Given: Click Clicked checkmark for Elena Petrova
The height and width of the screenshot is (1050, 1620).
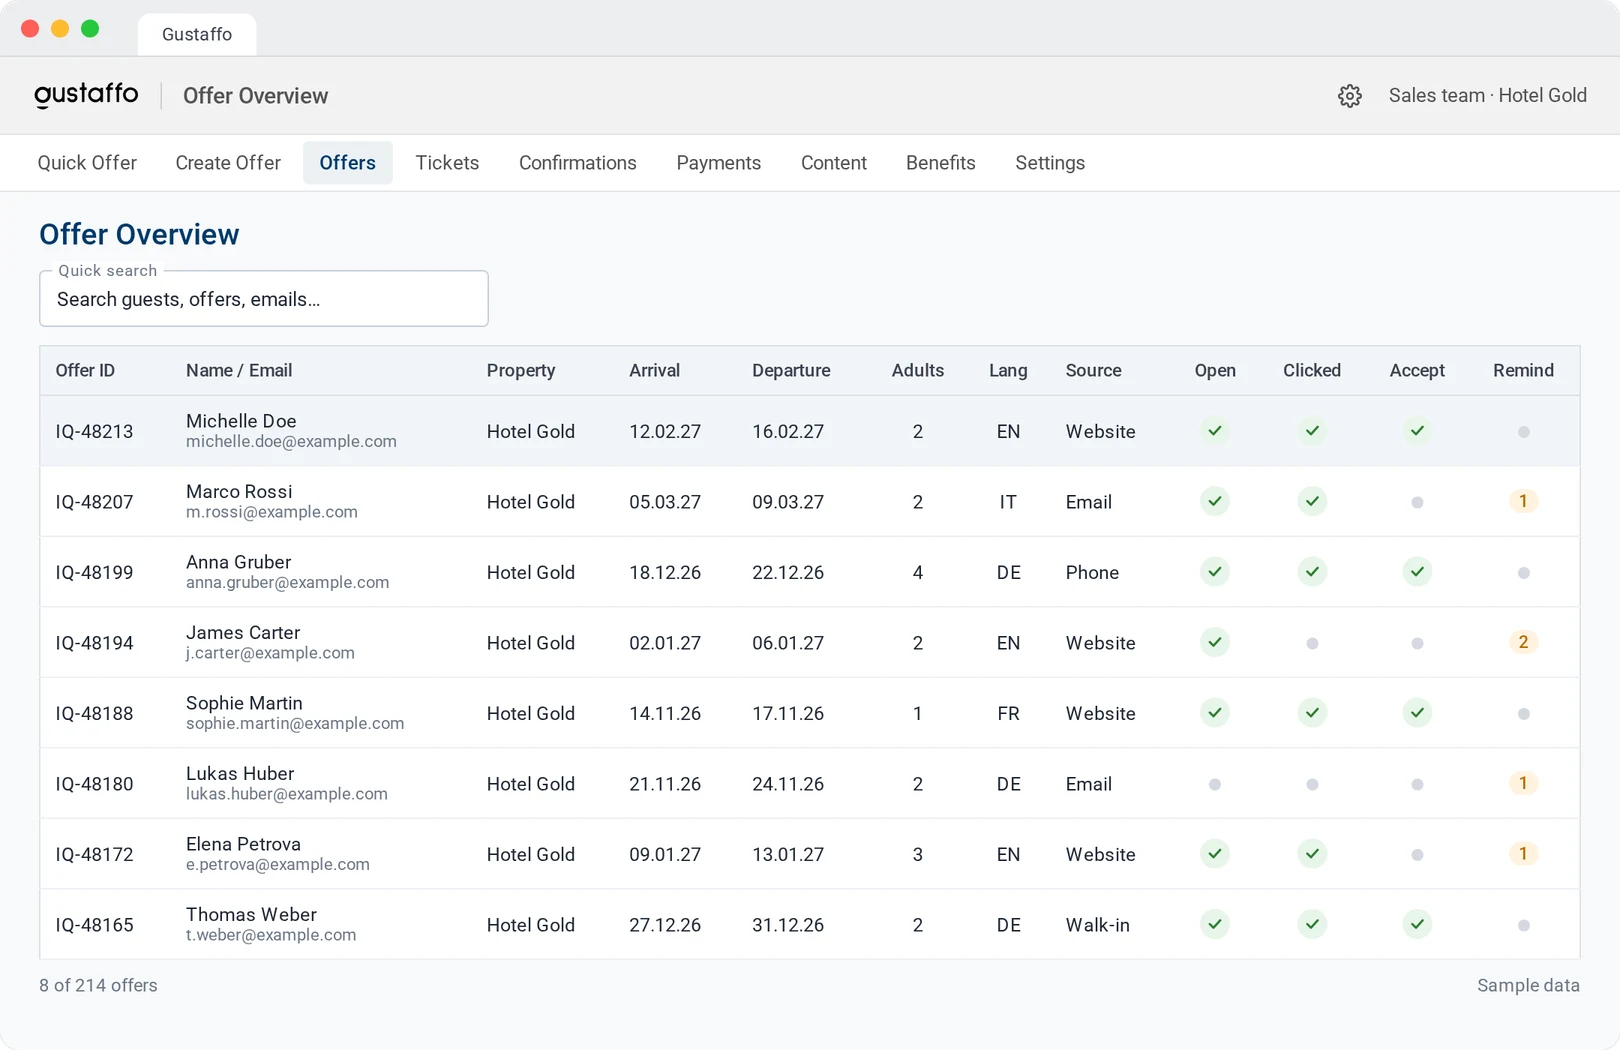Looking at the screenshot, I should [1312, 854].
